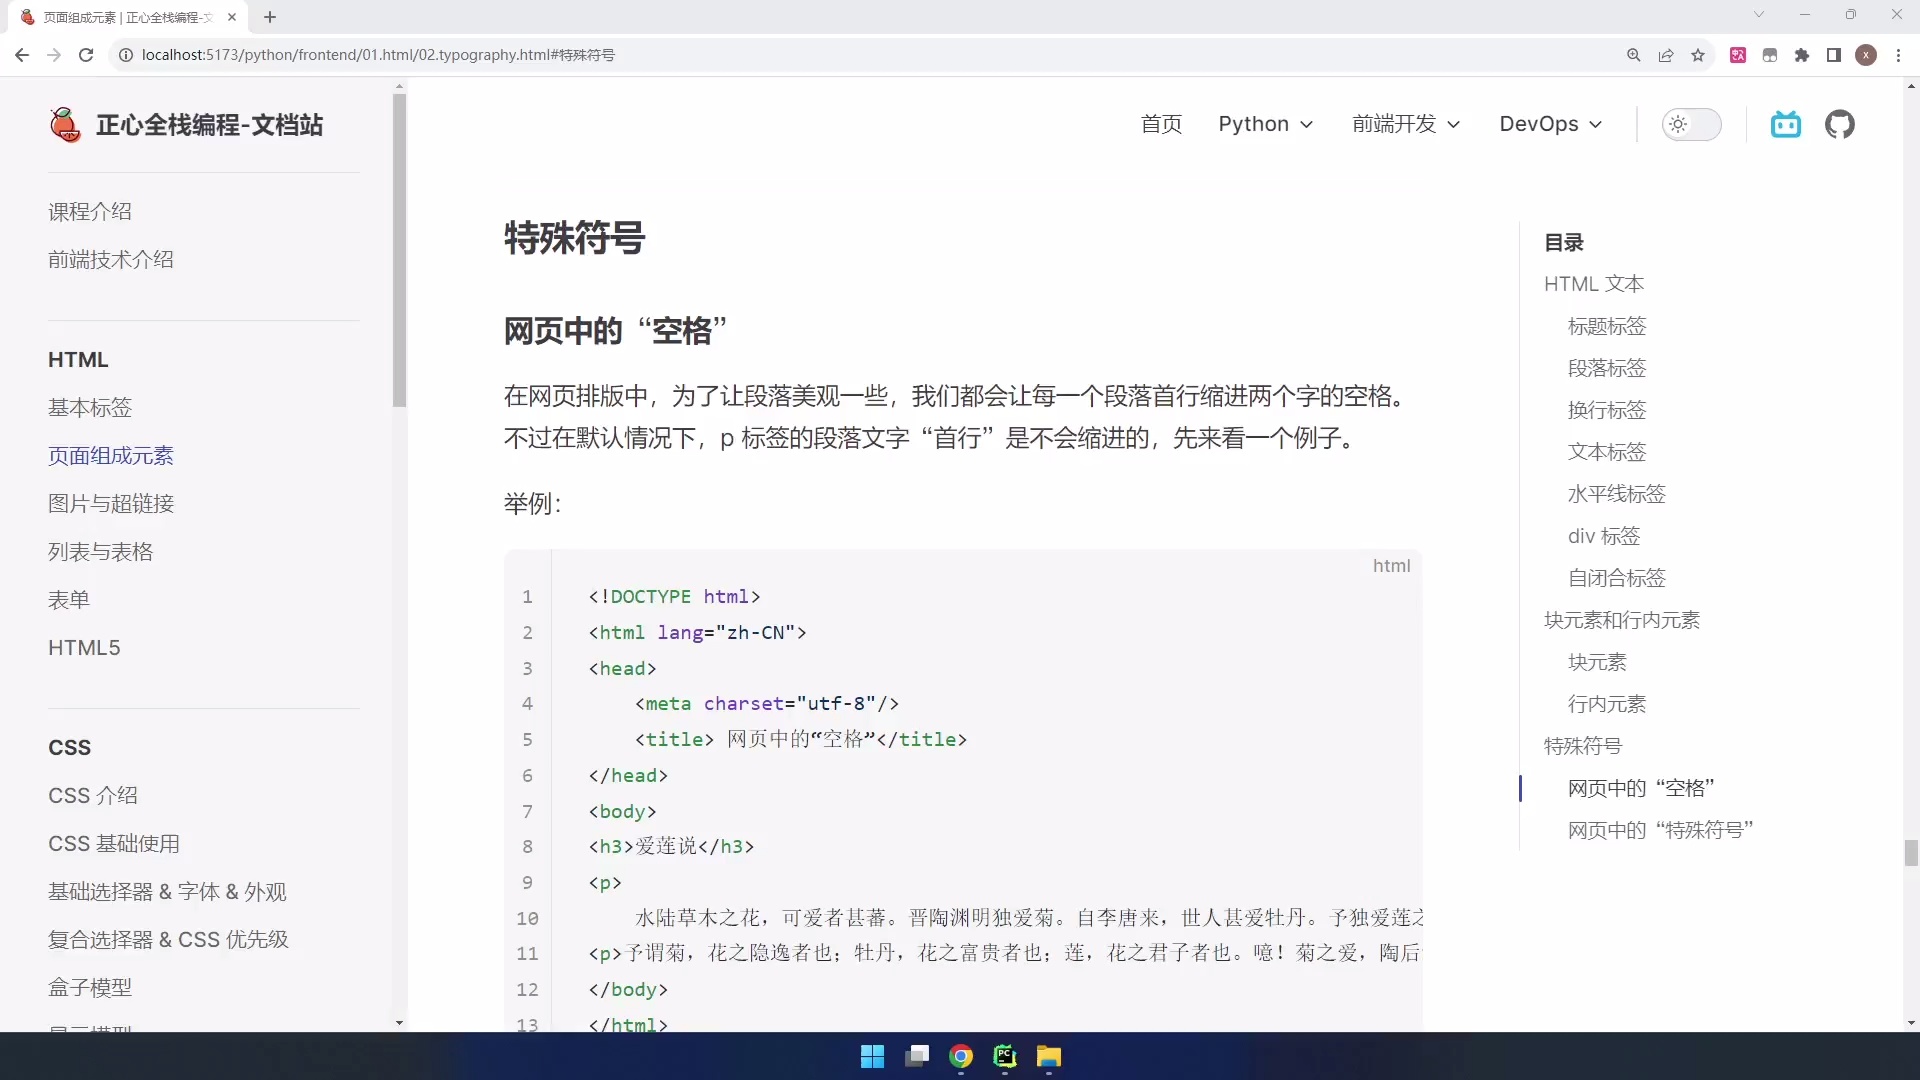Bookmark this page with star icon
This screenshot has height=1080, width=1920.
point(1698,55)
